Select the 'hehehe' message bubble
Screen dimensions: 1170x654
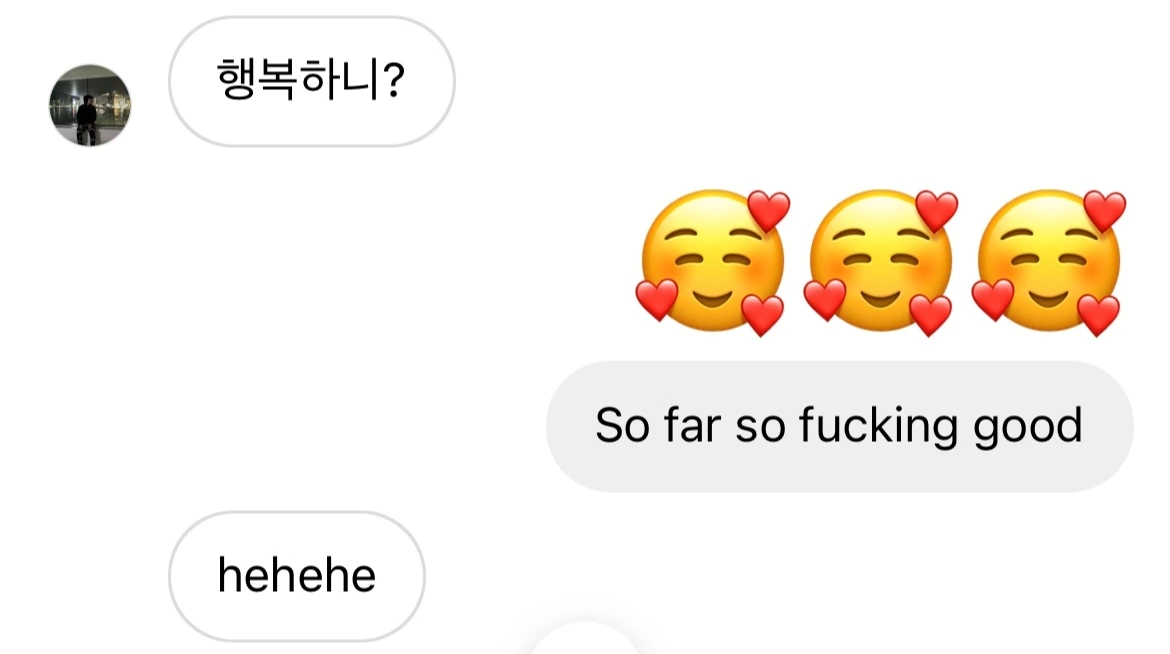pos(297,576)
